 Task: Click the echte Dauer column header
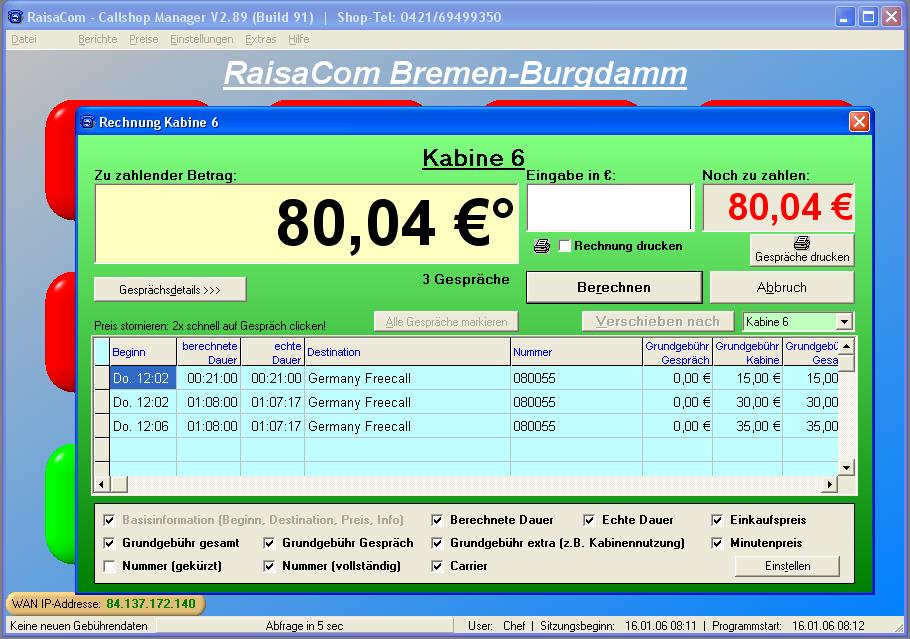[273, 352]
